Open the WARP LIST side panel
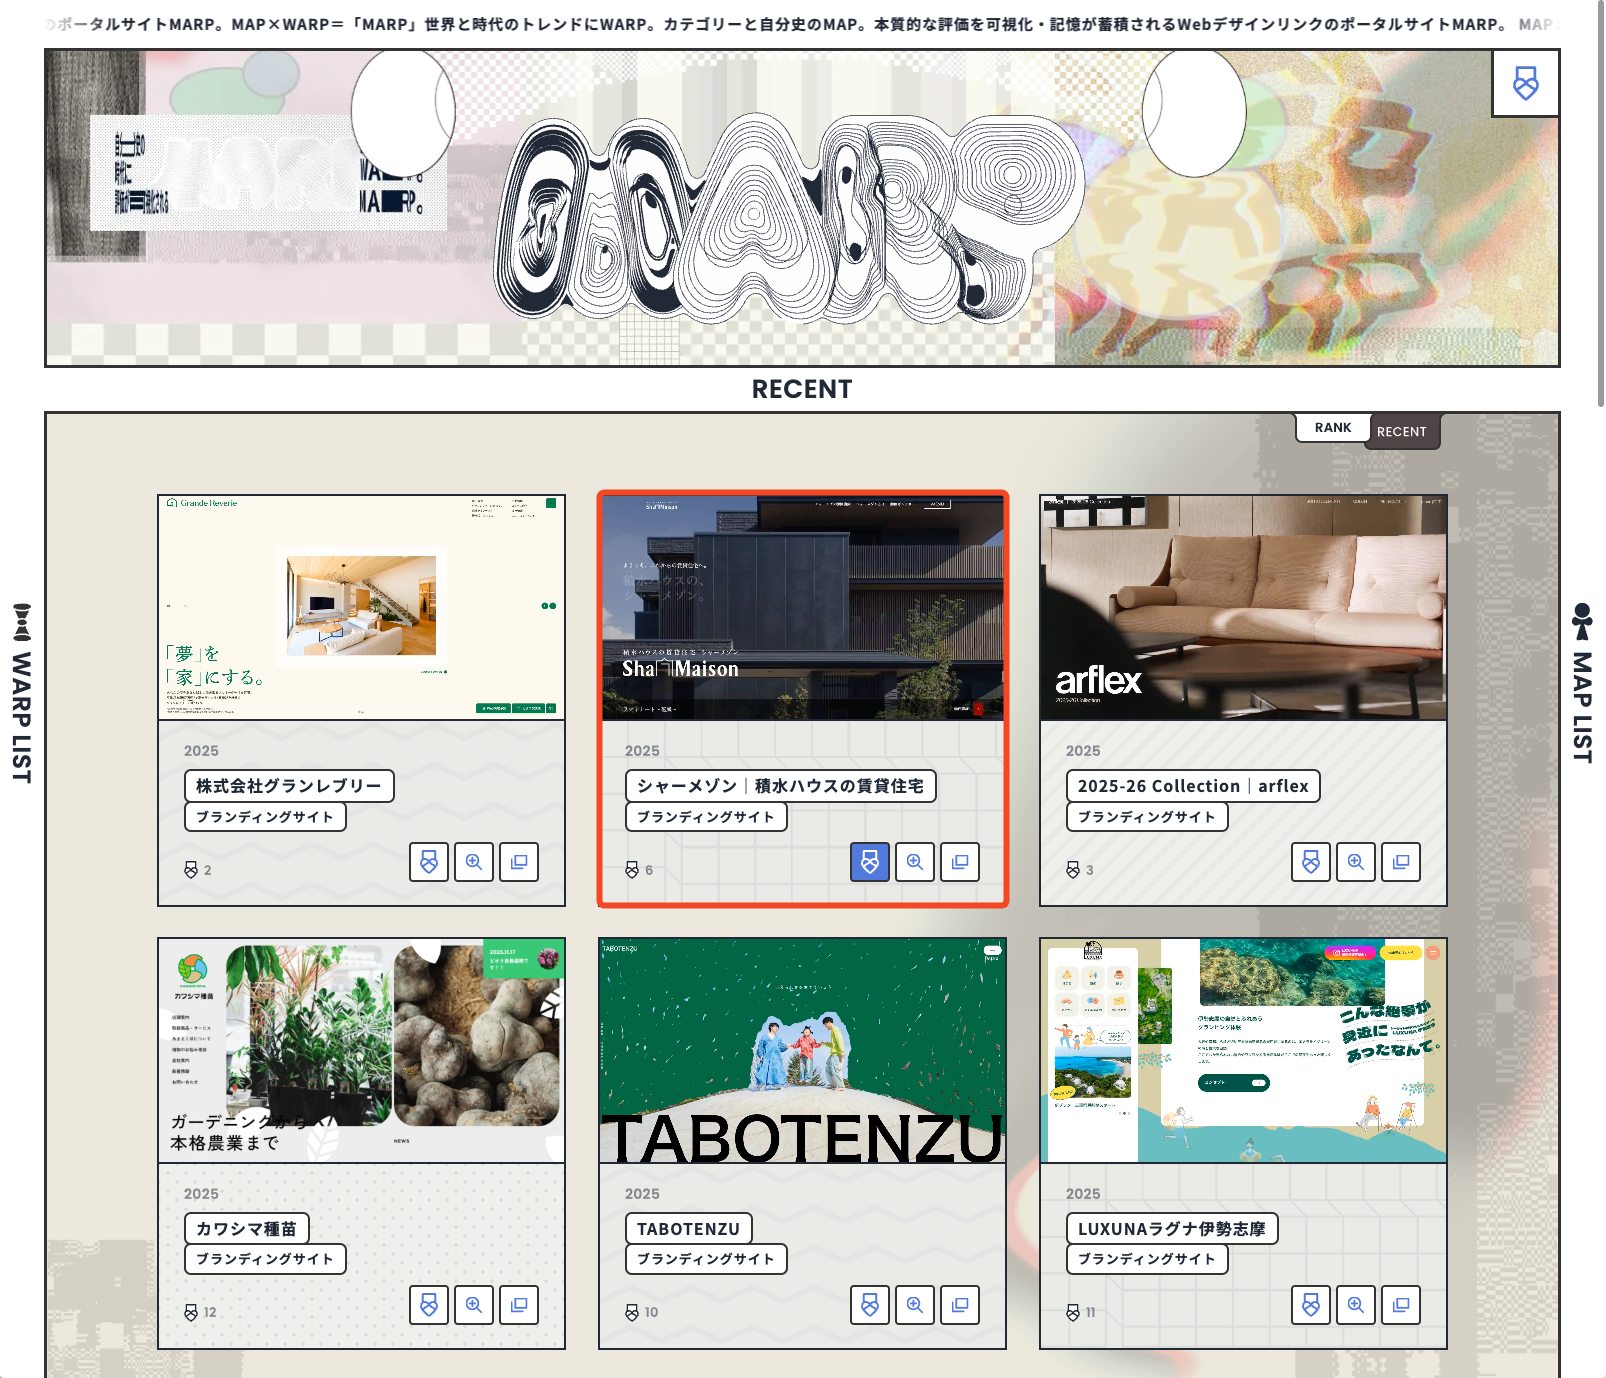This screenshot has height=1378, width=1606. click(22, 693)
